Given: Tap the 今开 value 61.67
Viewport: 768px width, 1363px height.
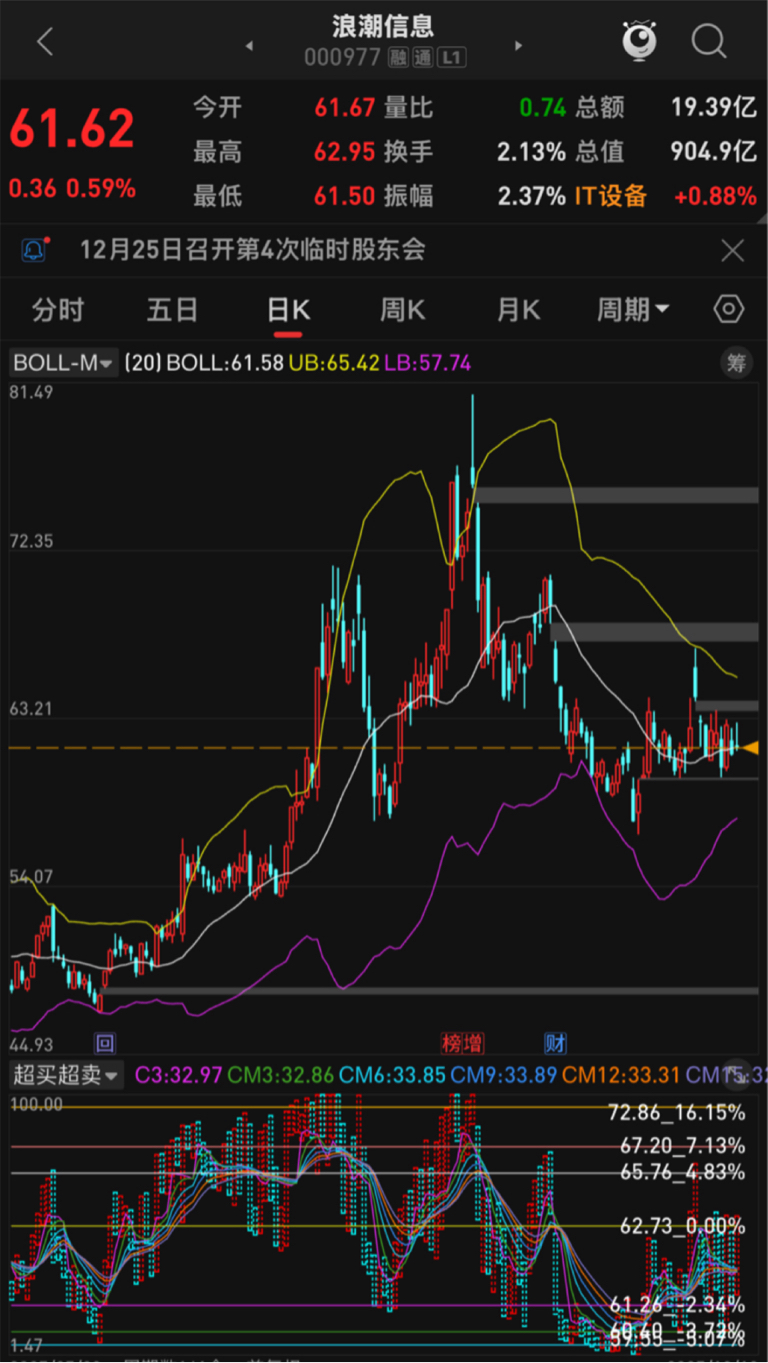Looking at the screenshot, I should pos(345,107).
